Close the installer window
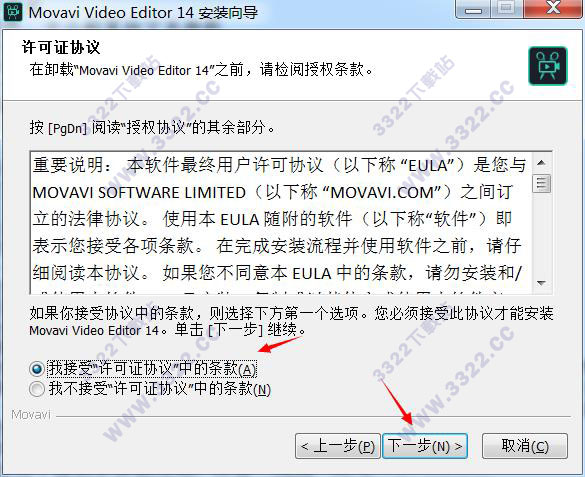585x477 pixels. (553, 8)
